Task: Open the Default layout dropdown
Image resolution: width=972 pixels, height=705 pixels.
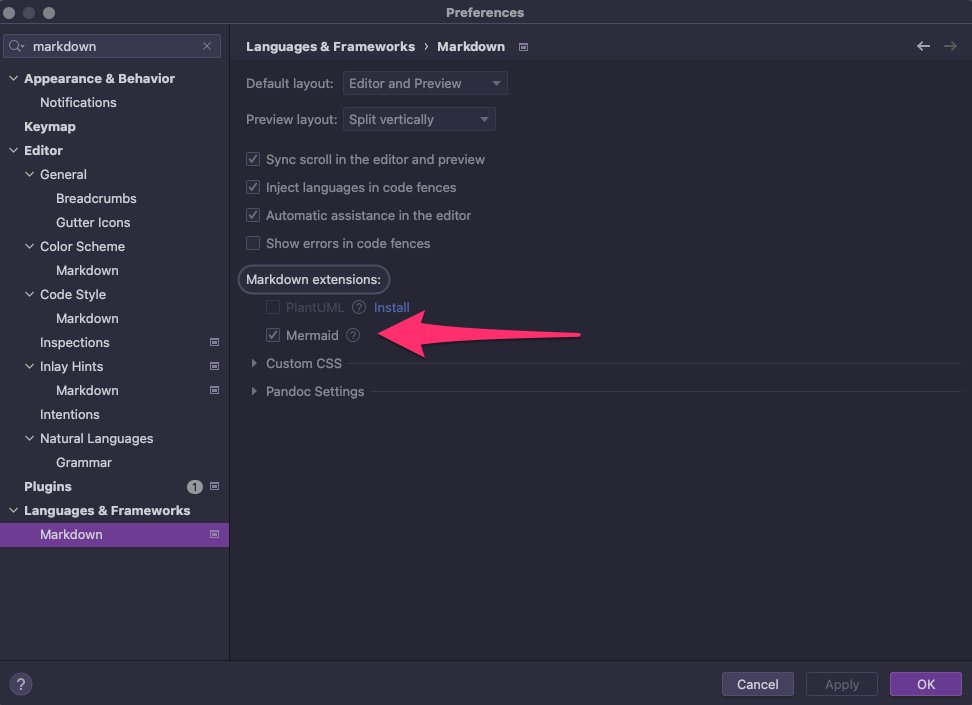Action: click(425, 83)
